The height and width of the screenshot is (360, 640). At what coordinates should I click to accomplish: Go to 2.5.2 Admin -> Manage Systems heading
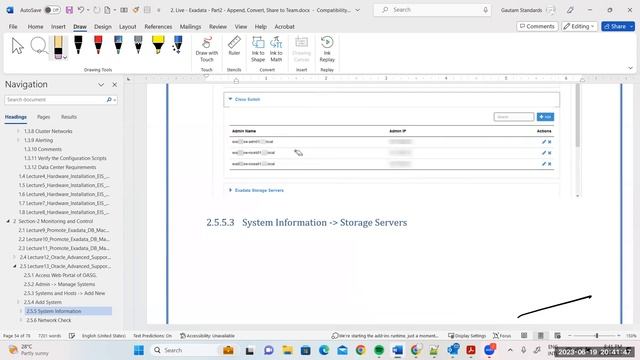coord(59,284)
